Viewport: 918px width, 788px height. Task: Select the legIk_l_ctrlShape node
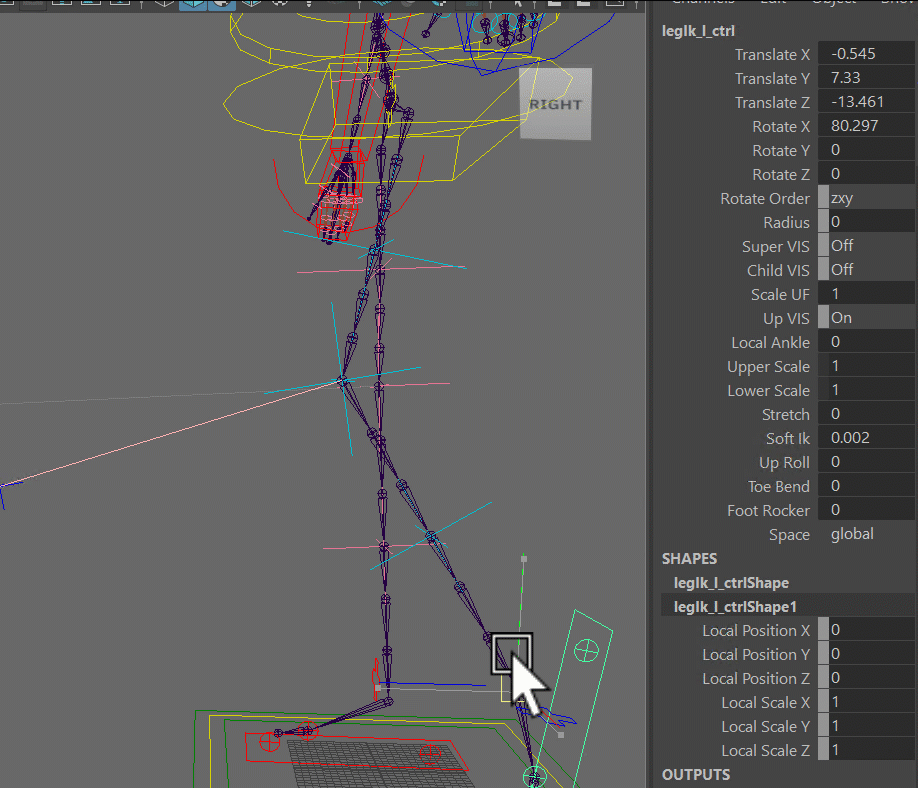point(731,583)
